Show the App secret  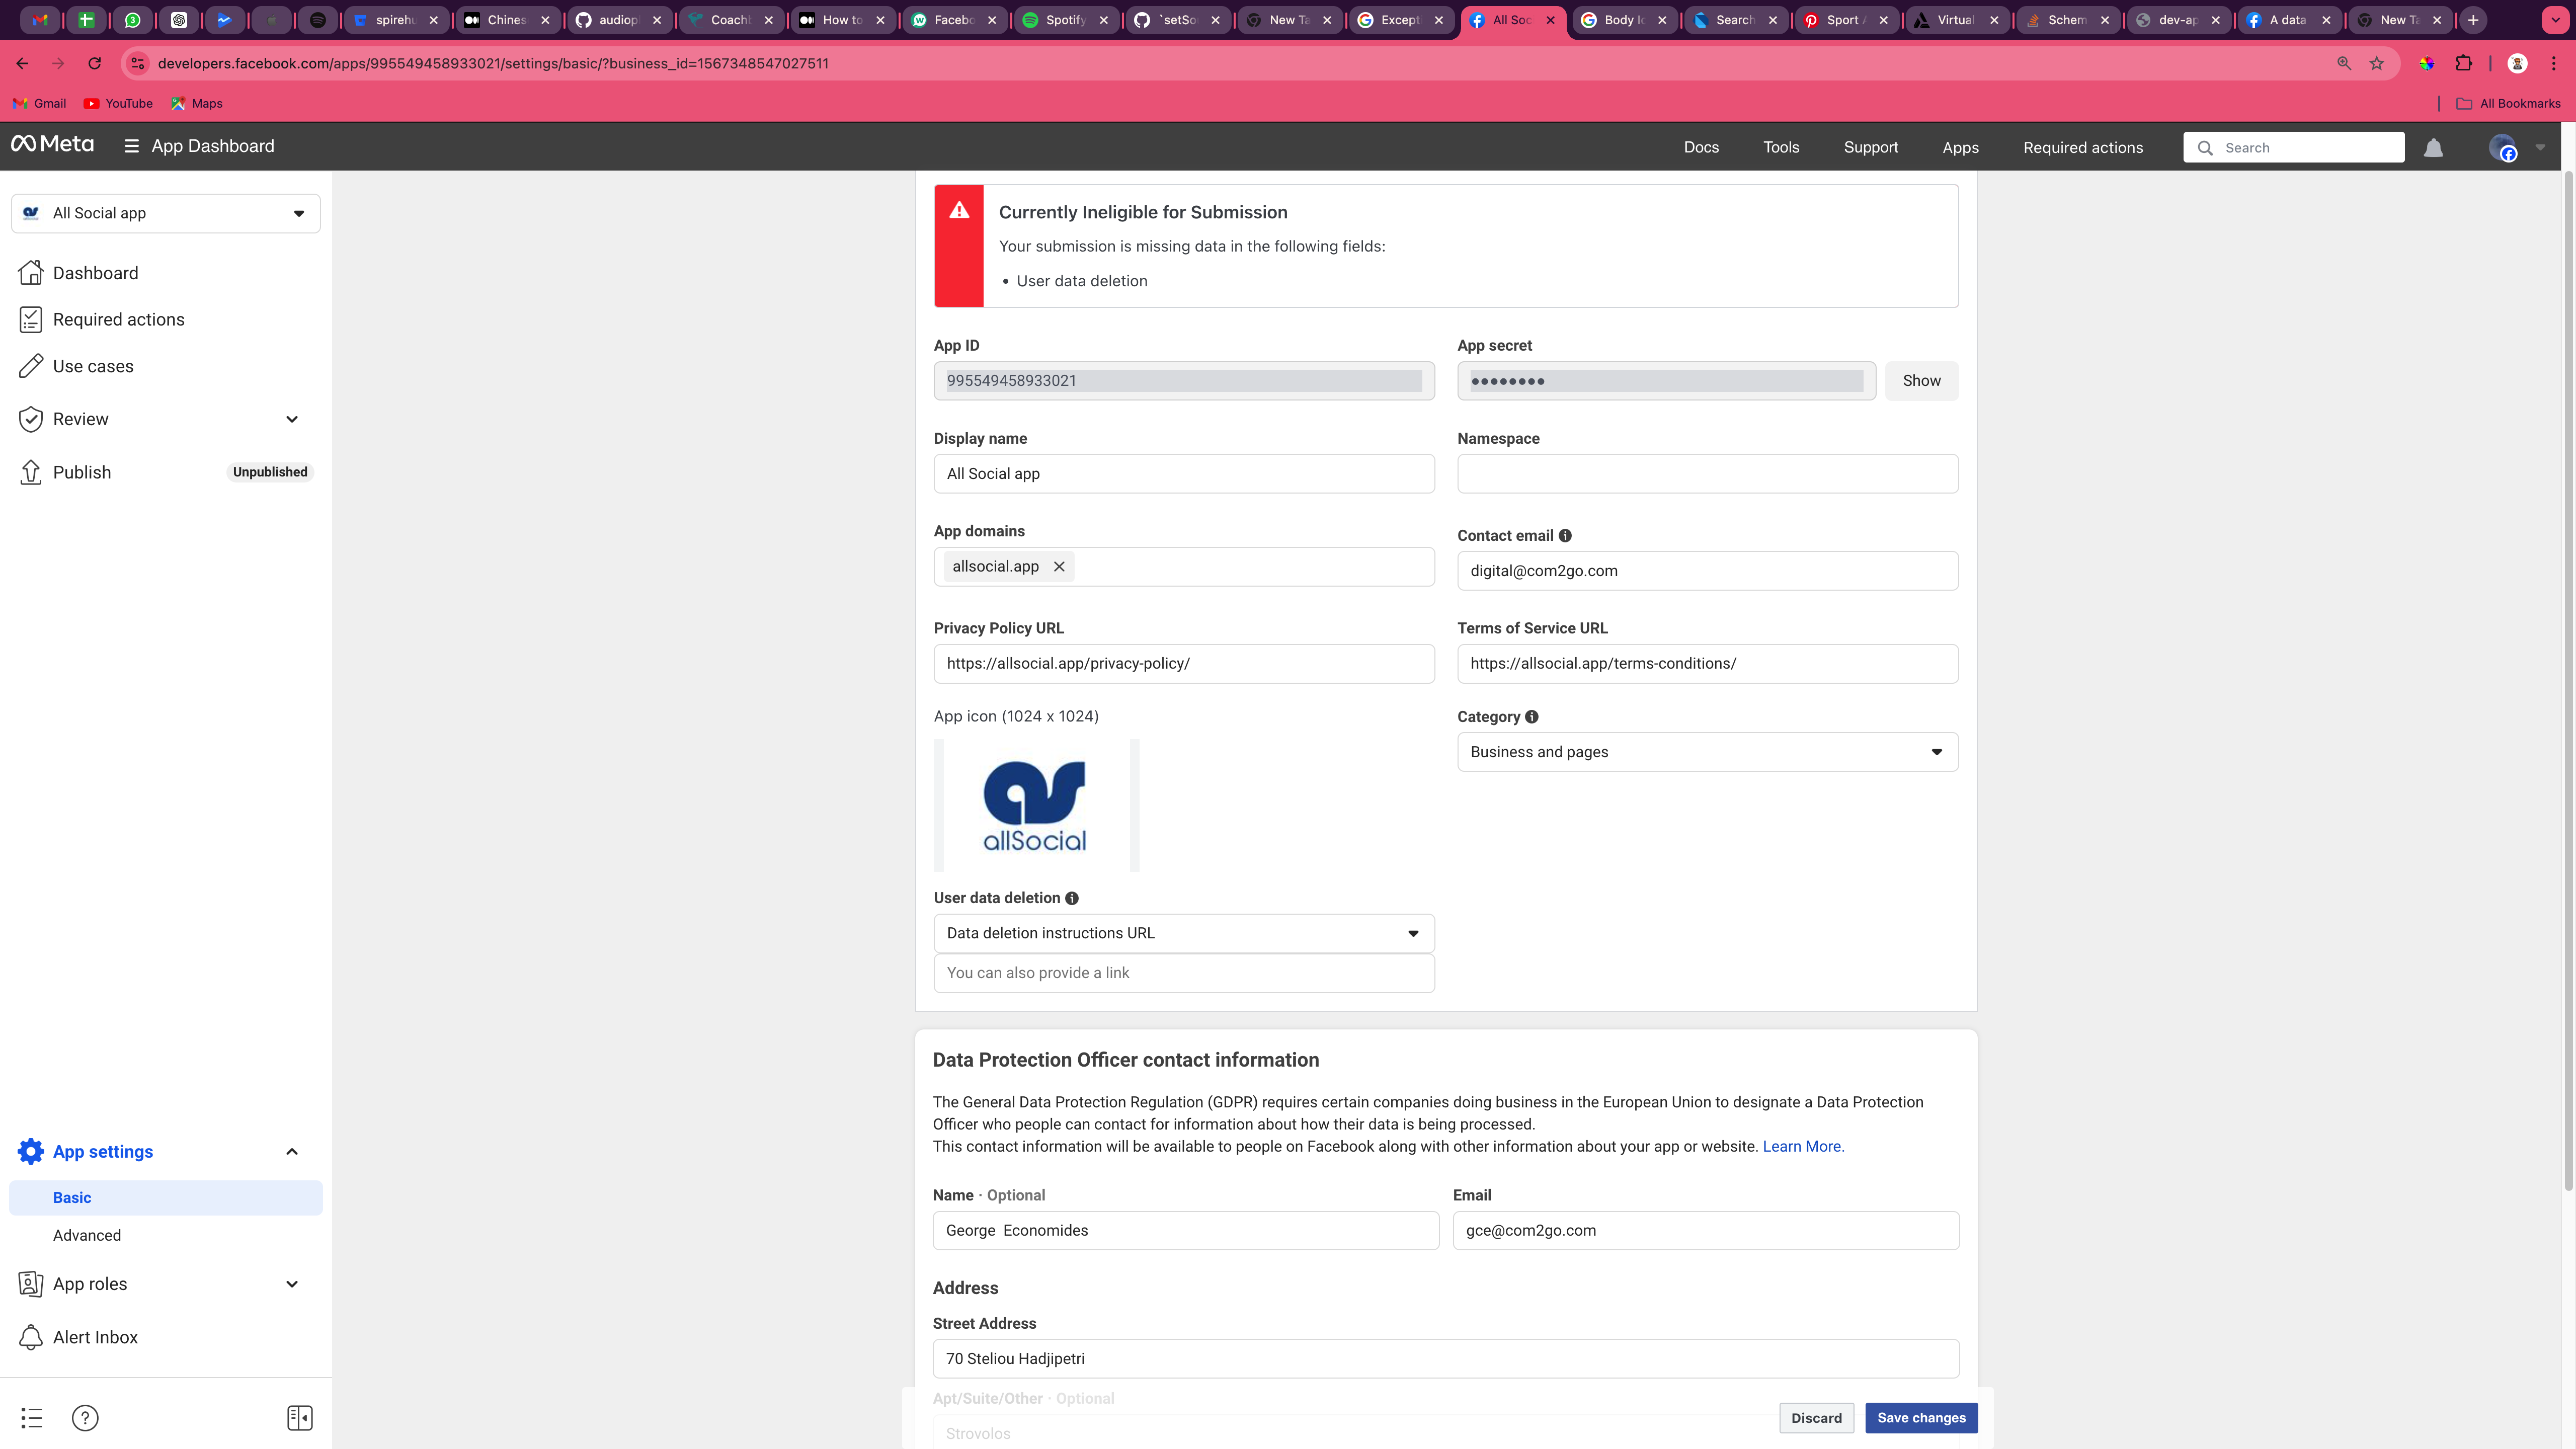[1921, 381]
